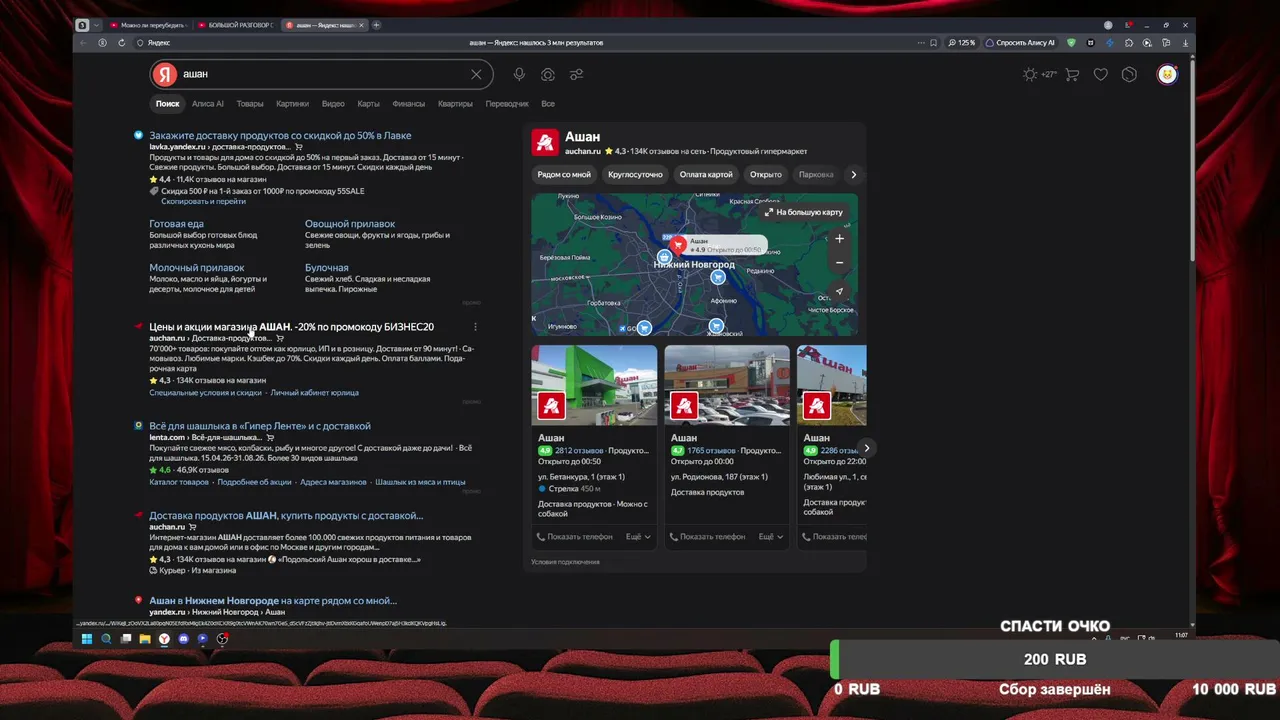Toggle the Круглосуточно filter chip
This screenshot has height=720, width=1280.
[635, 174]
